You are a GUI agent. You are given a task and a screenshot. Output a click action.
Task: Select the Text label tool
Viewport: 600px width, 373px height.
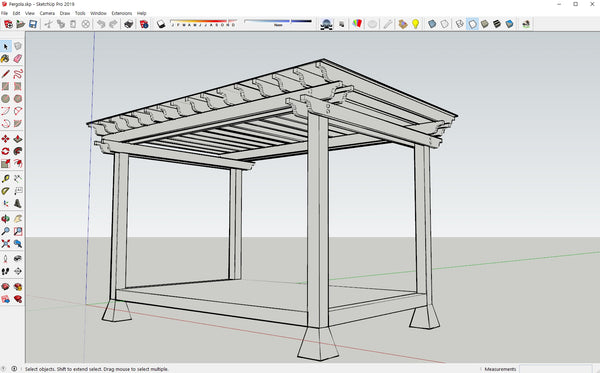pos(18,191)
